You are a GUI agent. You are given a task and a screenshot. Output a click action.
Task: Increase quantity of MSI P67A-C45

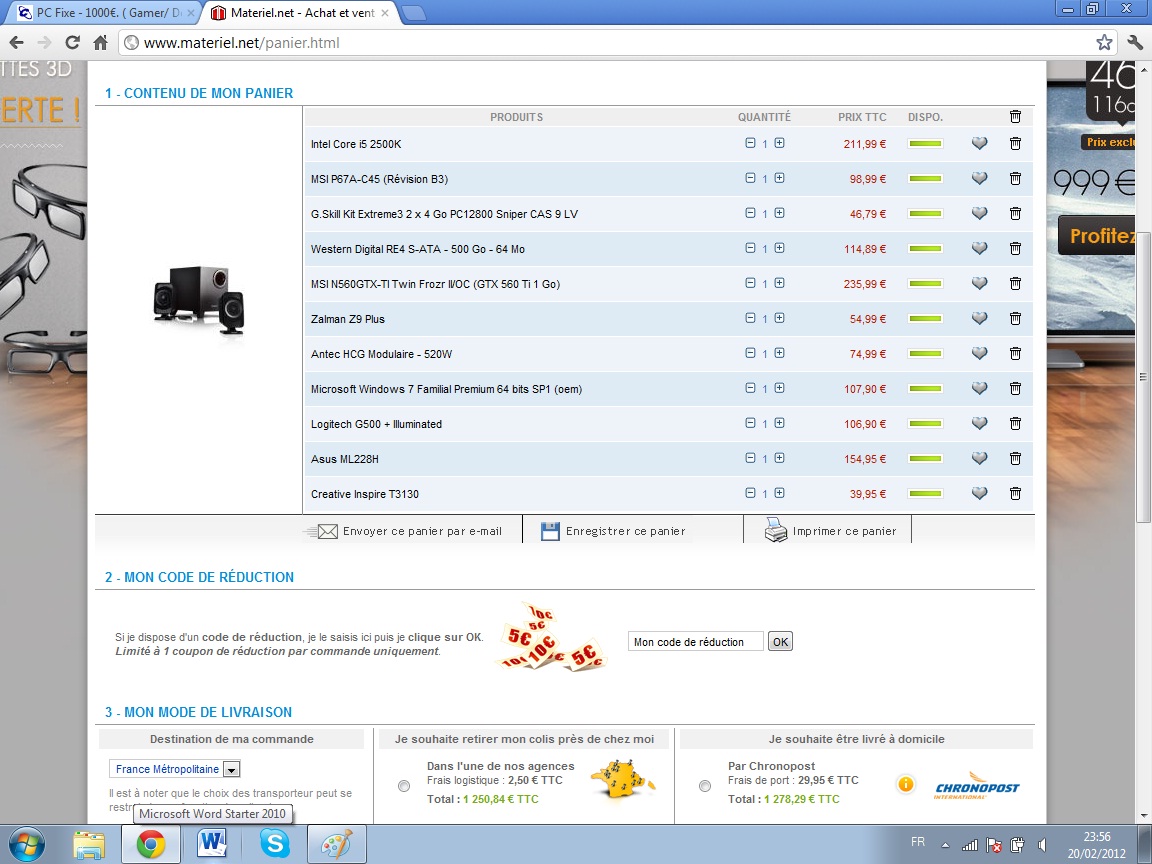point(779,178)
